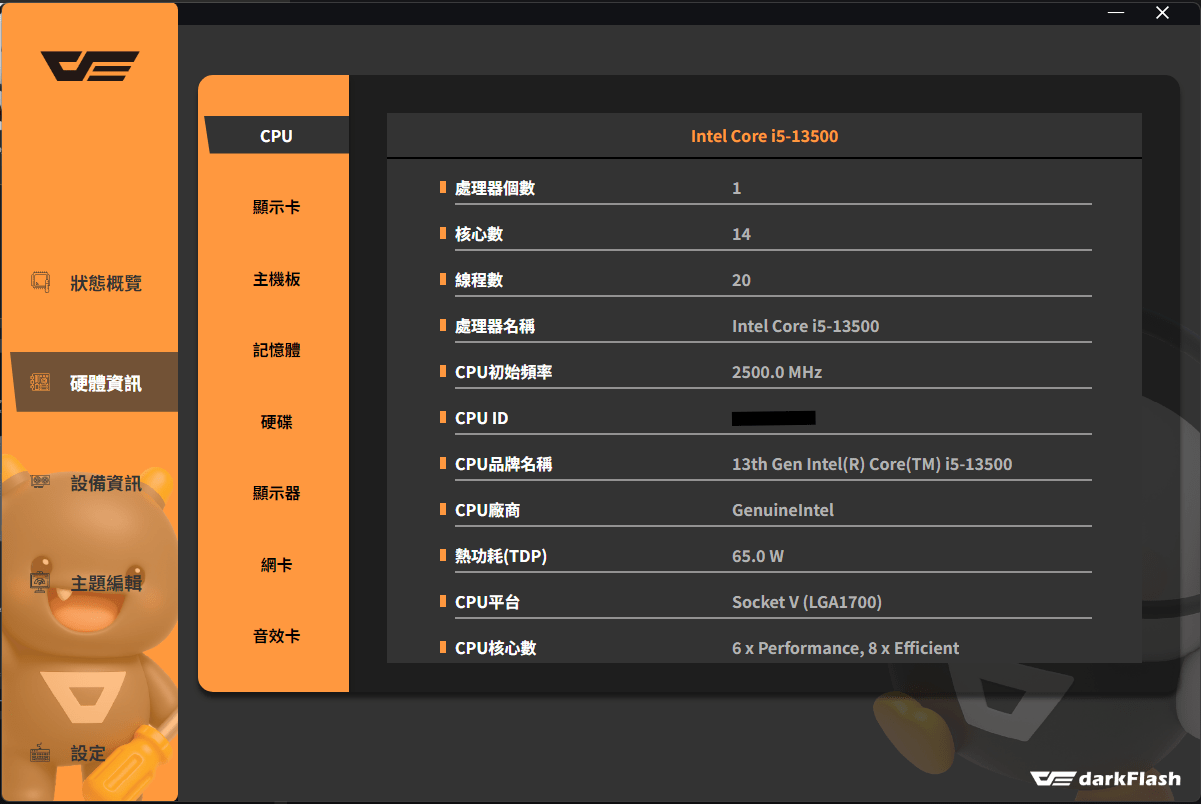Click the CPU ID label
Viewport: 1201px width, 804px height.
[x=481, y=418]
